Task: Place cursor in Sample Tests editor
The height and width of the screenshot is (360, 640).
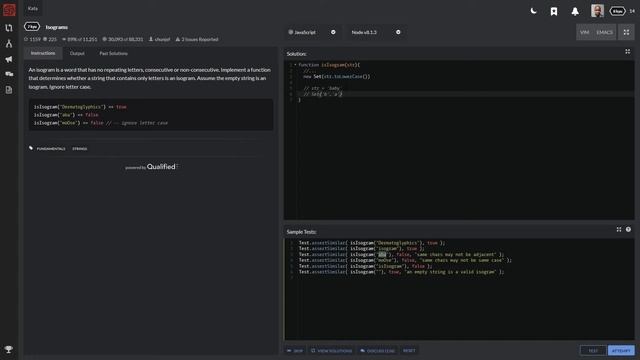Action: 459,289
